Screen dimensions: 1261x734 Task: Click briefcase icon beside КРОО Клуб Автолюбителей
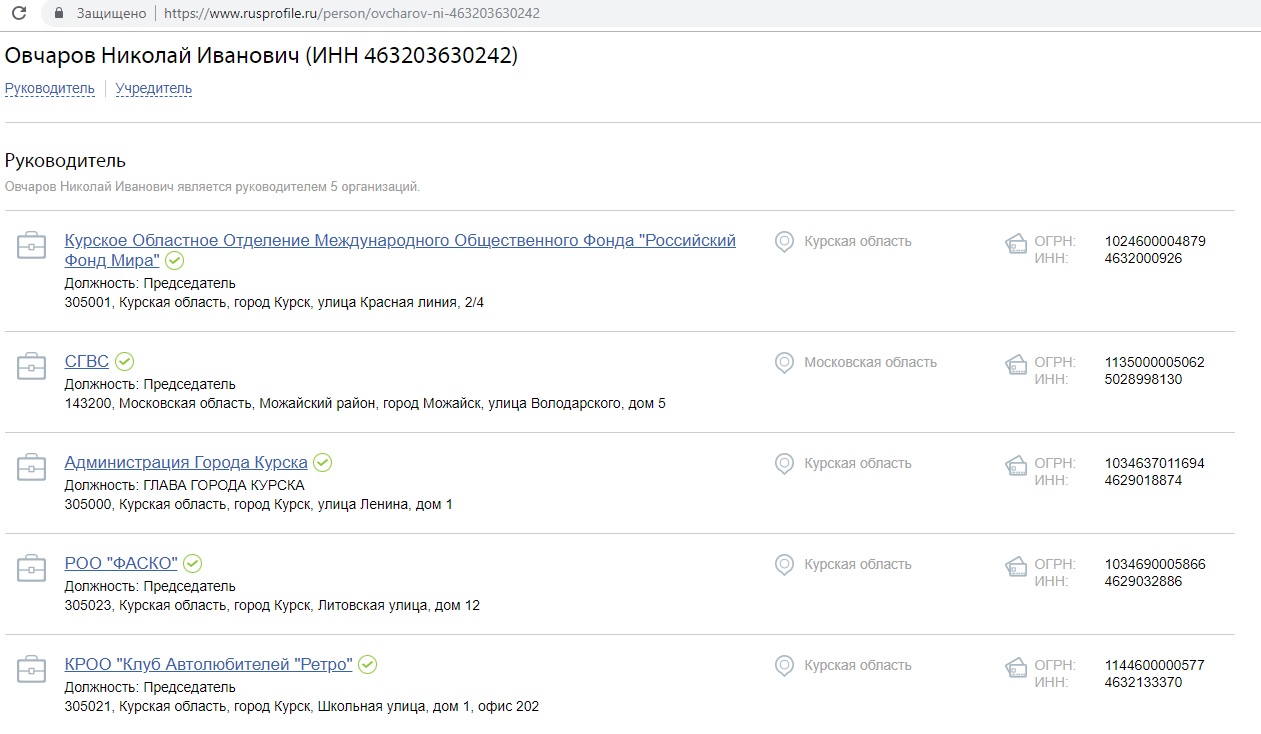[x=32, y=669]
